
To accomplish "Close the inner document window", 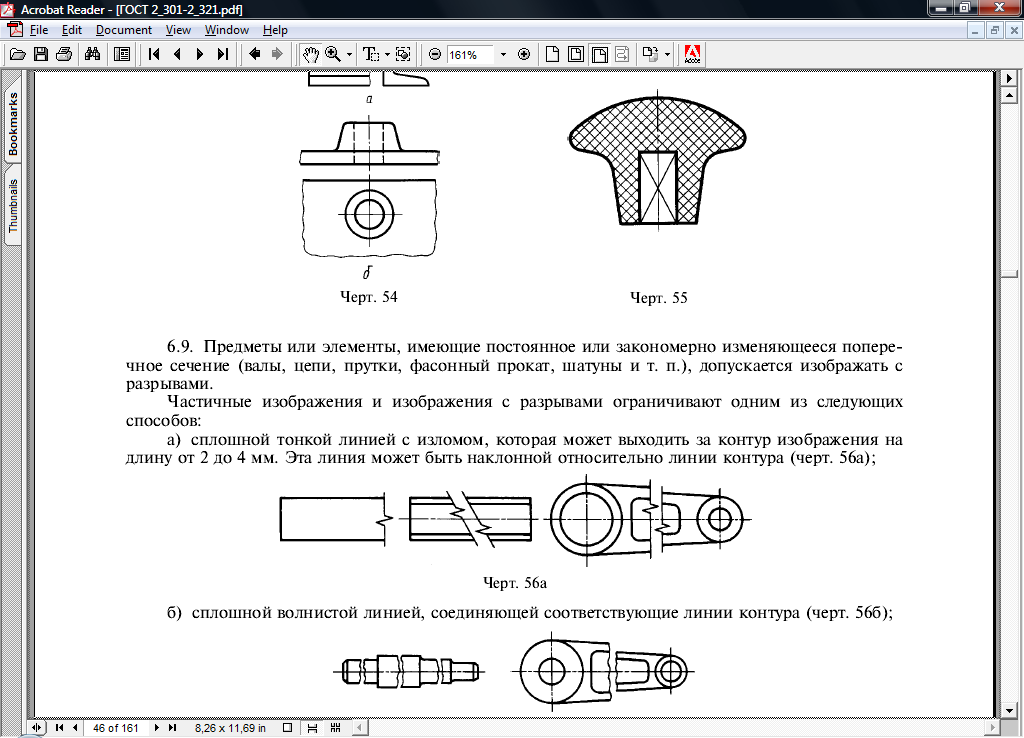I will (1014, 30).
